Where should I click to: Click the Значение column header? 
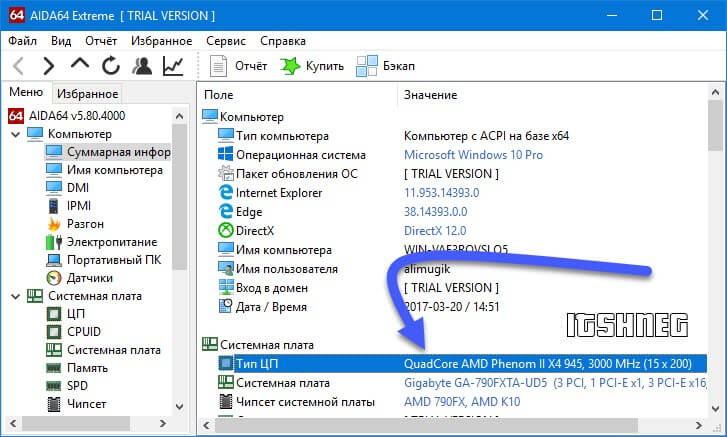(430, 94)
